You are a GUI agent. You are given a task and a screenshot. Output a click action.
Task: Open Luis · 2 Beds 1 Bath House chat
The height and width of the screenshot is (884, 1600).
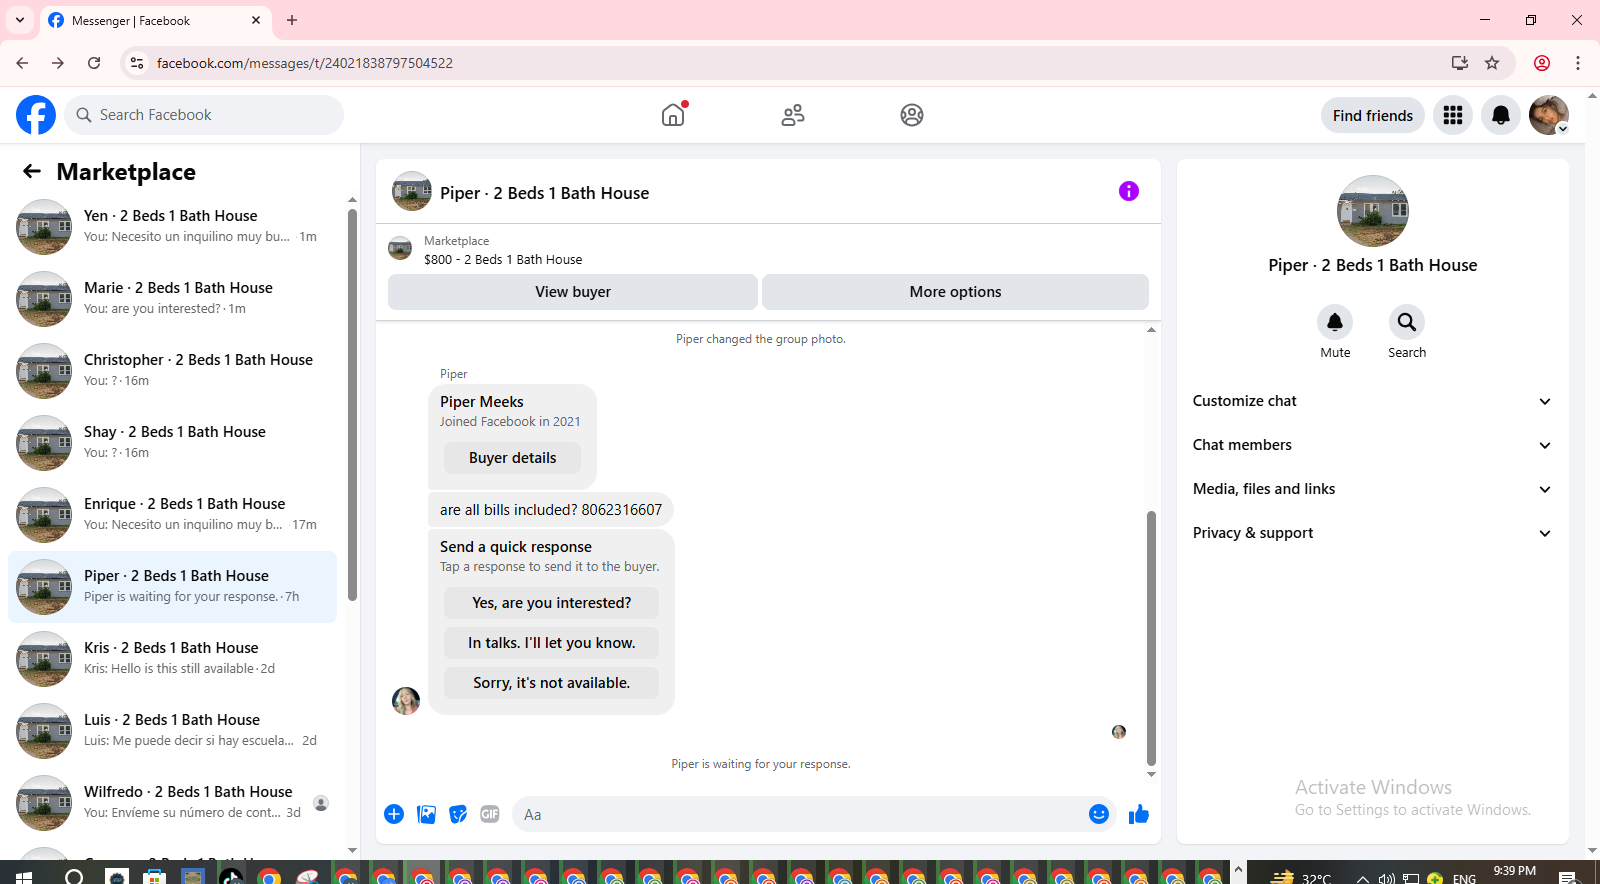tap(172, 731)
